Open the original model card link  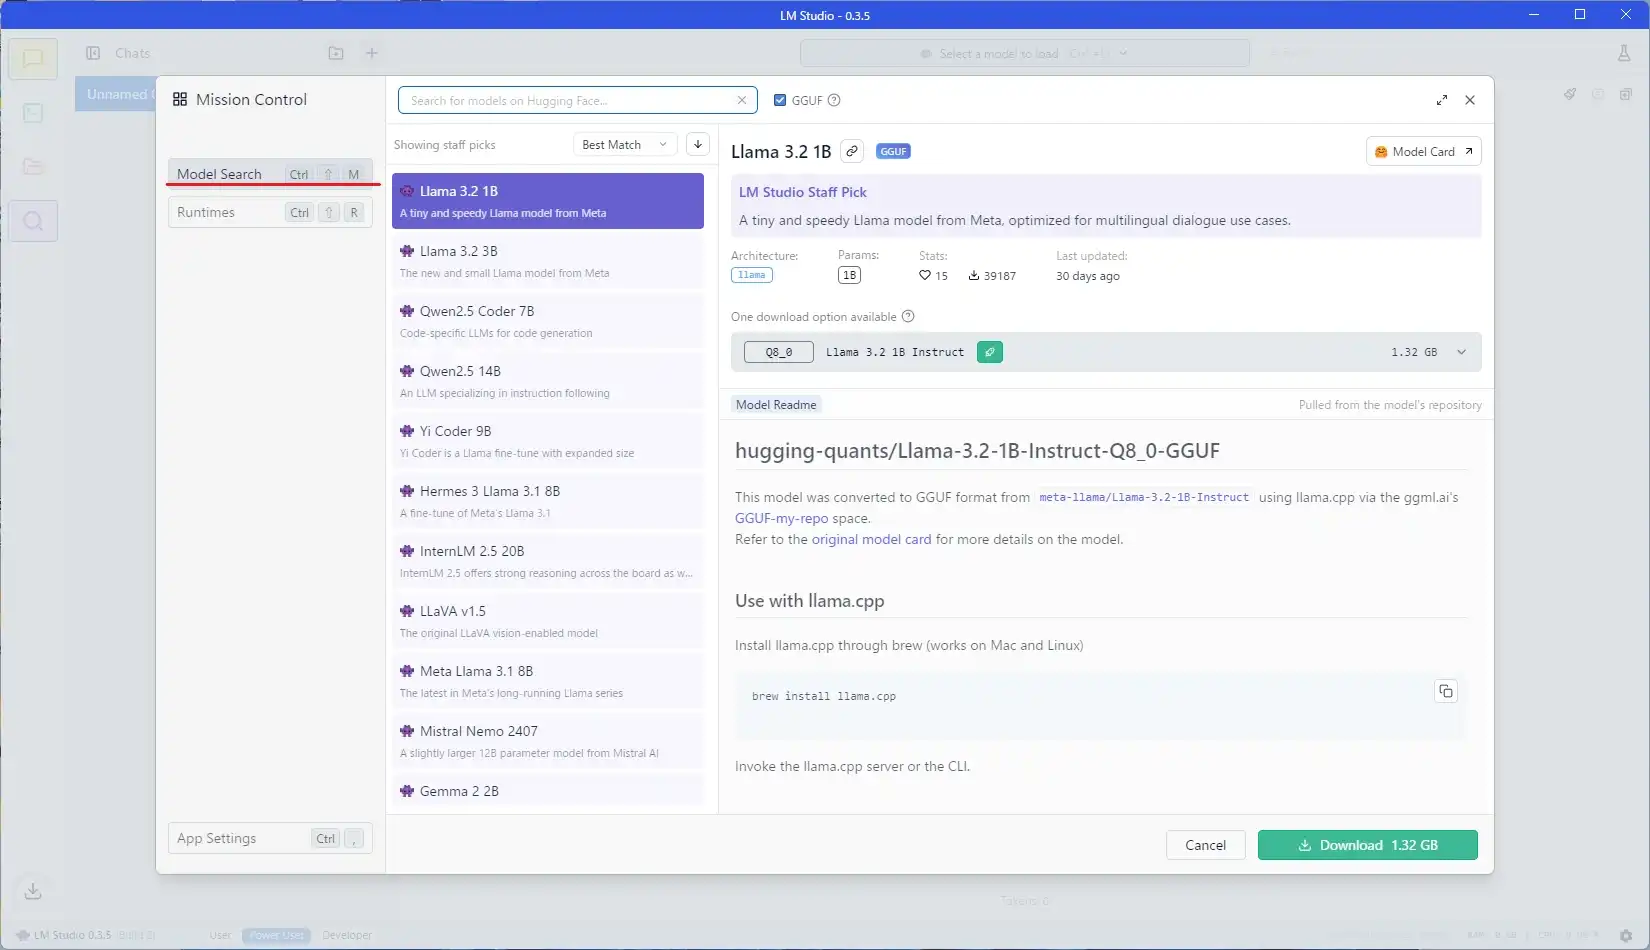[870, 539]
